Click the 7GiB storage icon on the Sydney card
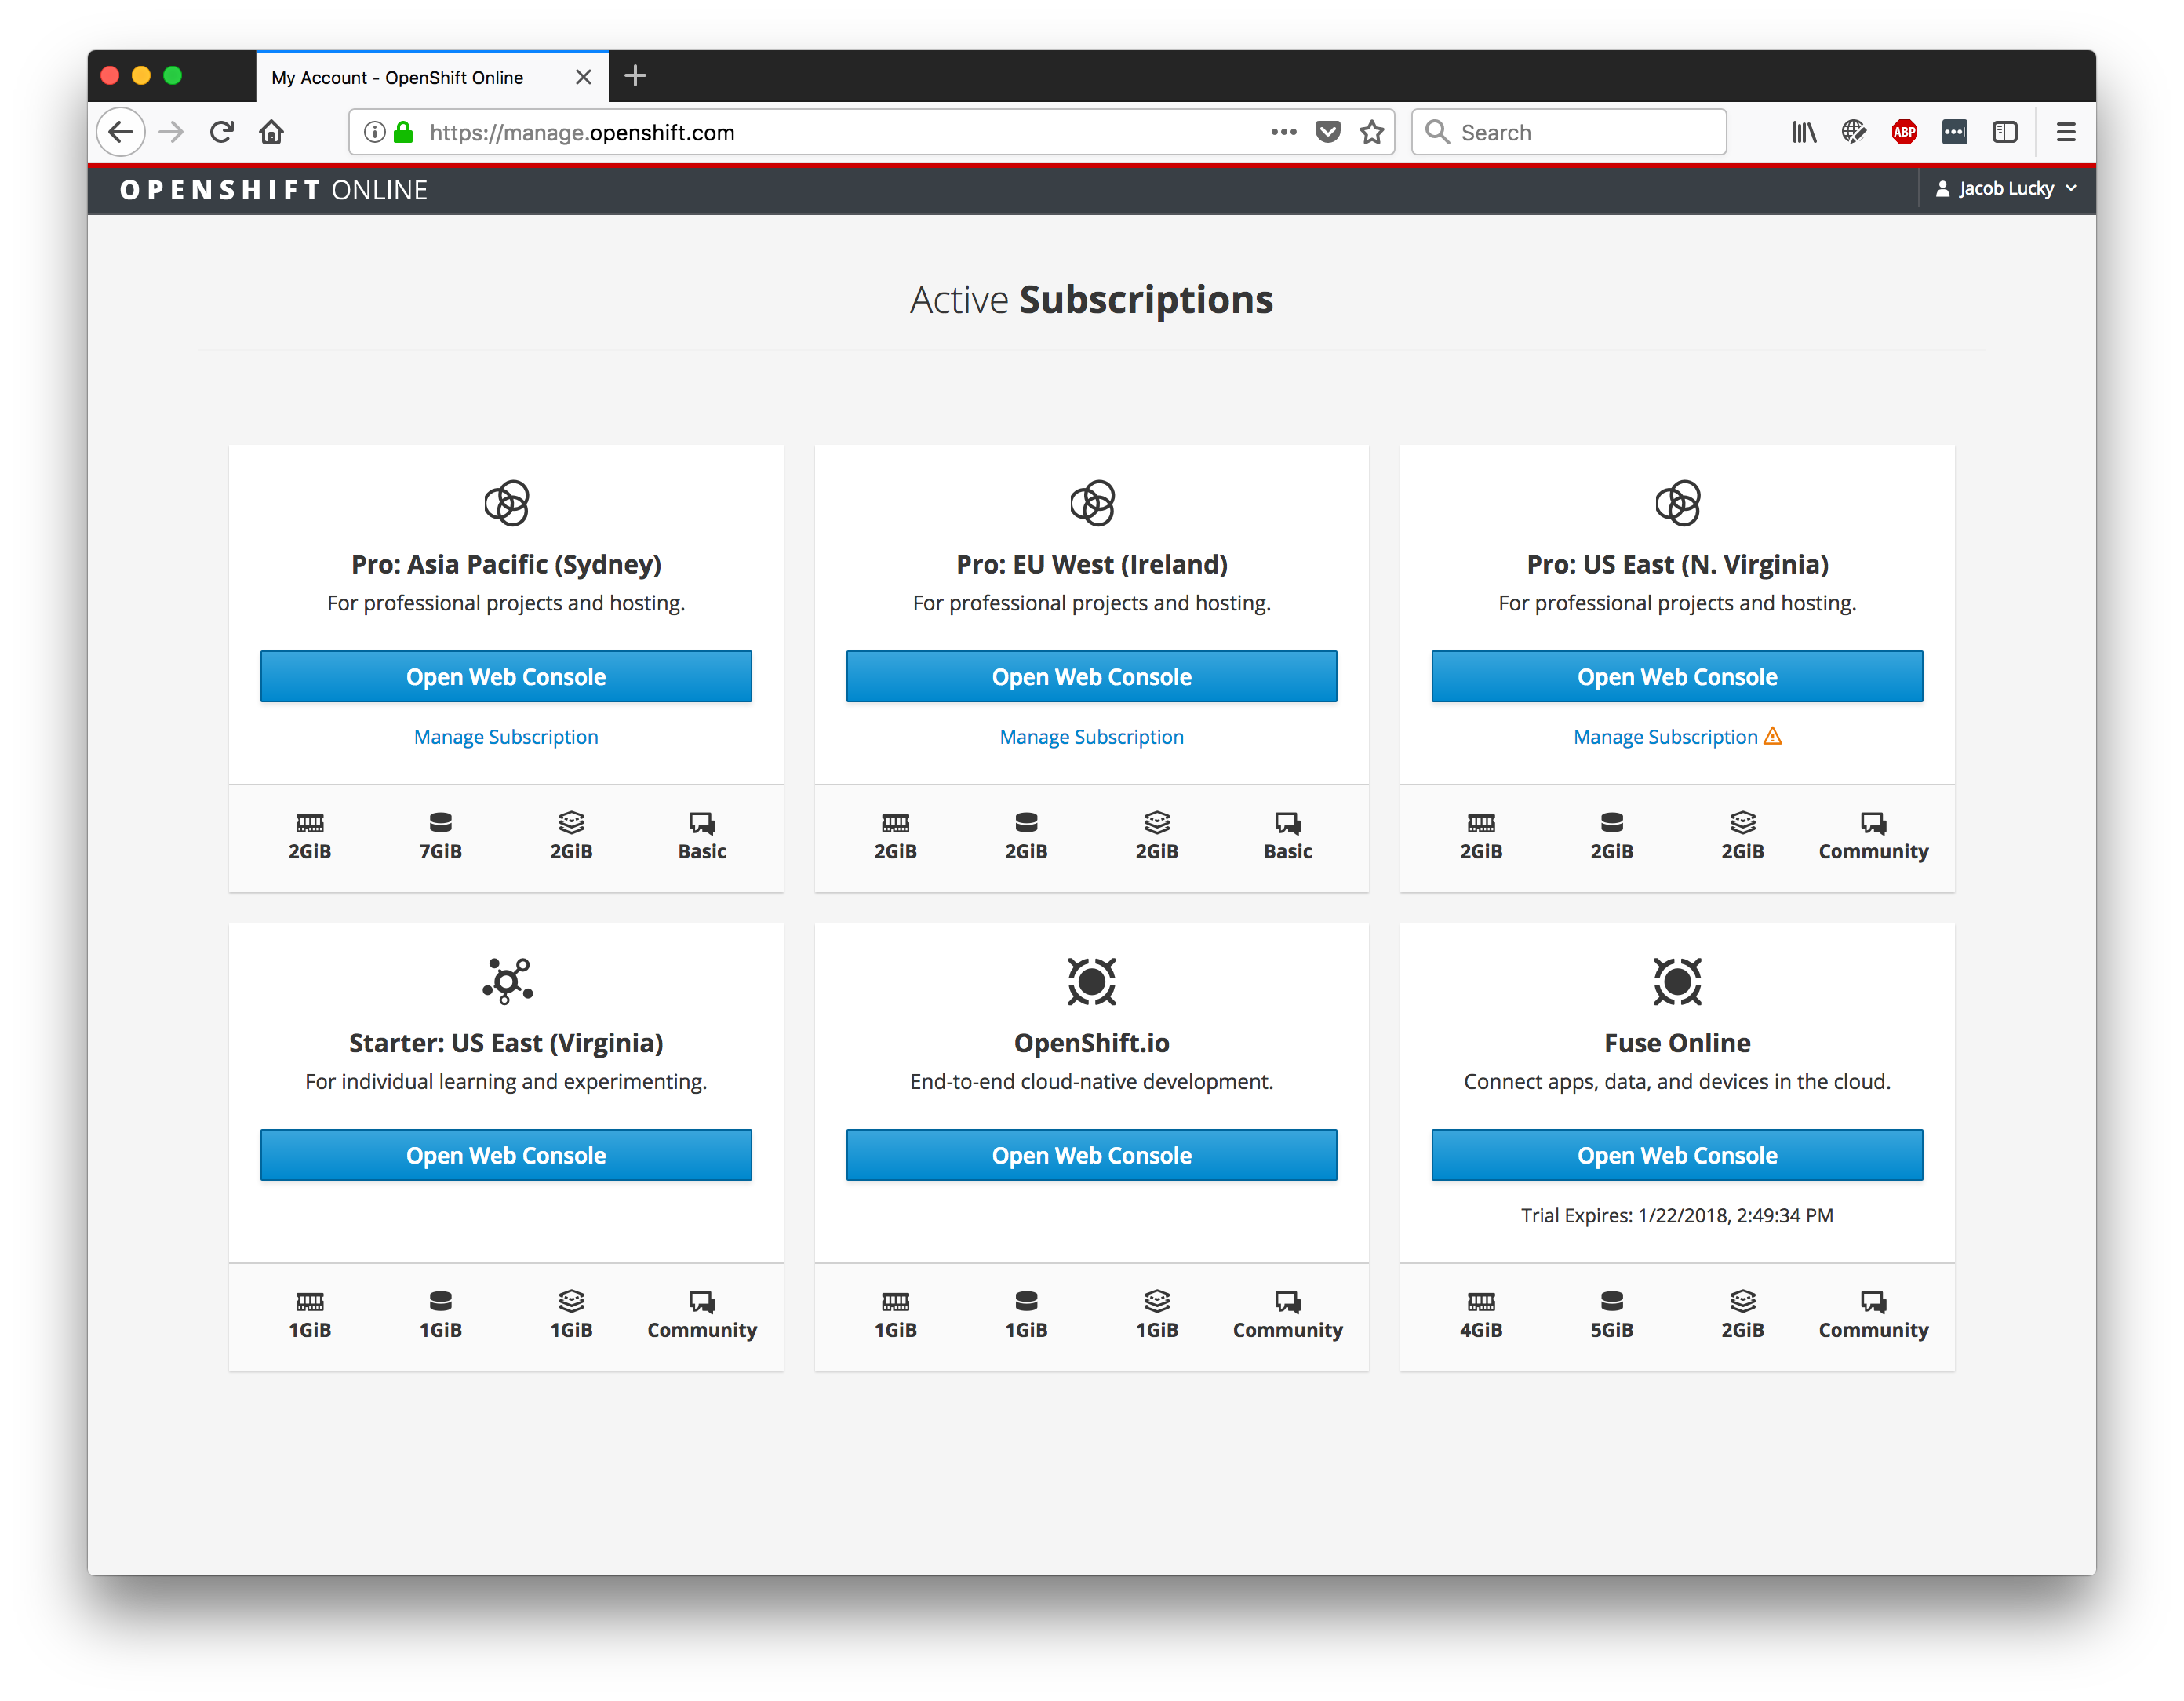Viewport: 2184px width, 1701px height. tap(440, 822)
